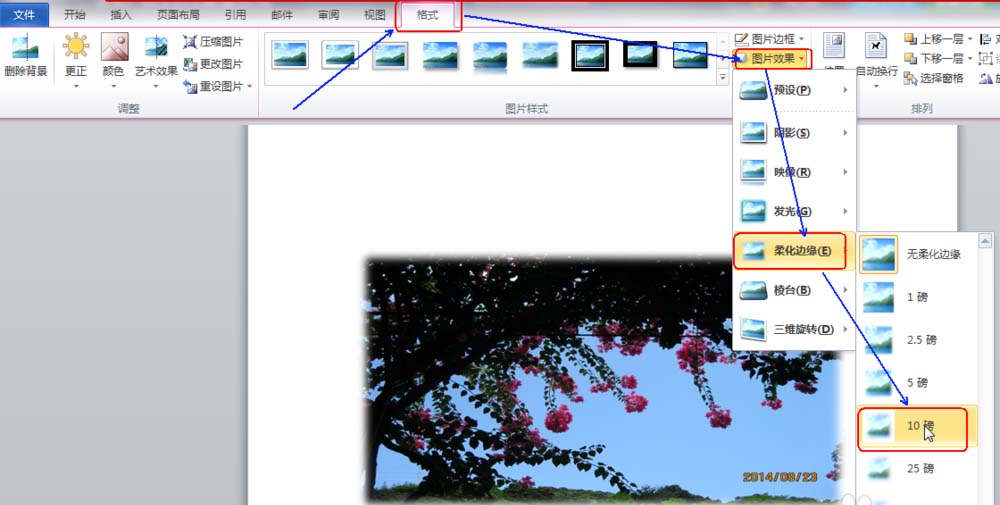Expand the 下移一层 dropdown arrow
Image resolution: width=1000 pixels, height=505 pixels.
970,59
